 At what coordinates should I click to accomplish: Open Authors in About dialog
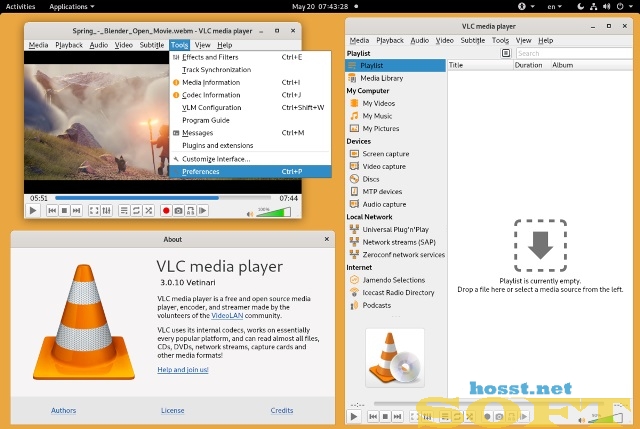63,411
